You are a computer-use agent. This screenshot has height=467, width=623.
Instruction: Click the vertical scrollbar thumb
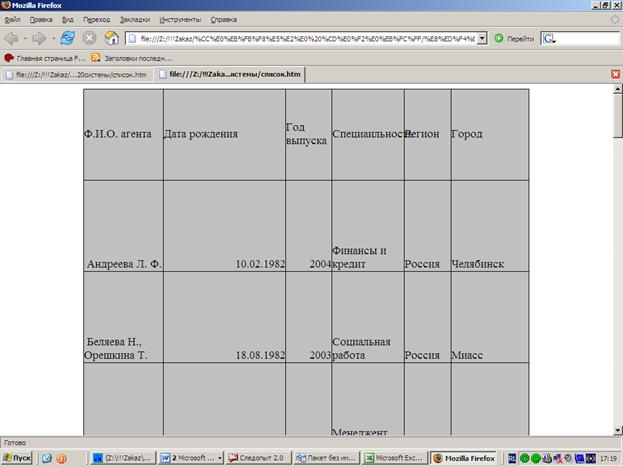point(617,116)
